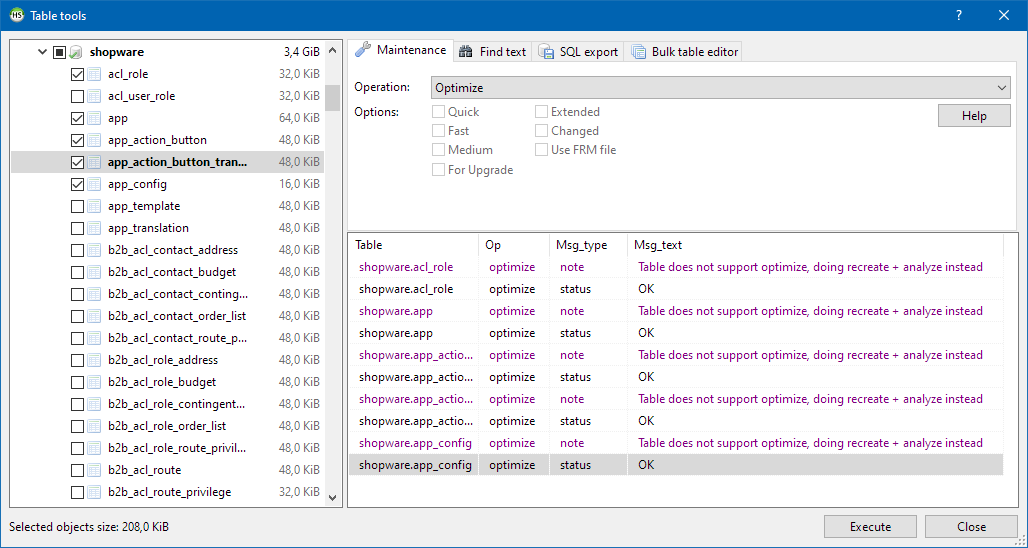
Task: Click the wrench icon on Maintenance tab
Action: pyautogui.click(x=363, y=50)
